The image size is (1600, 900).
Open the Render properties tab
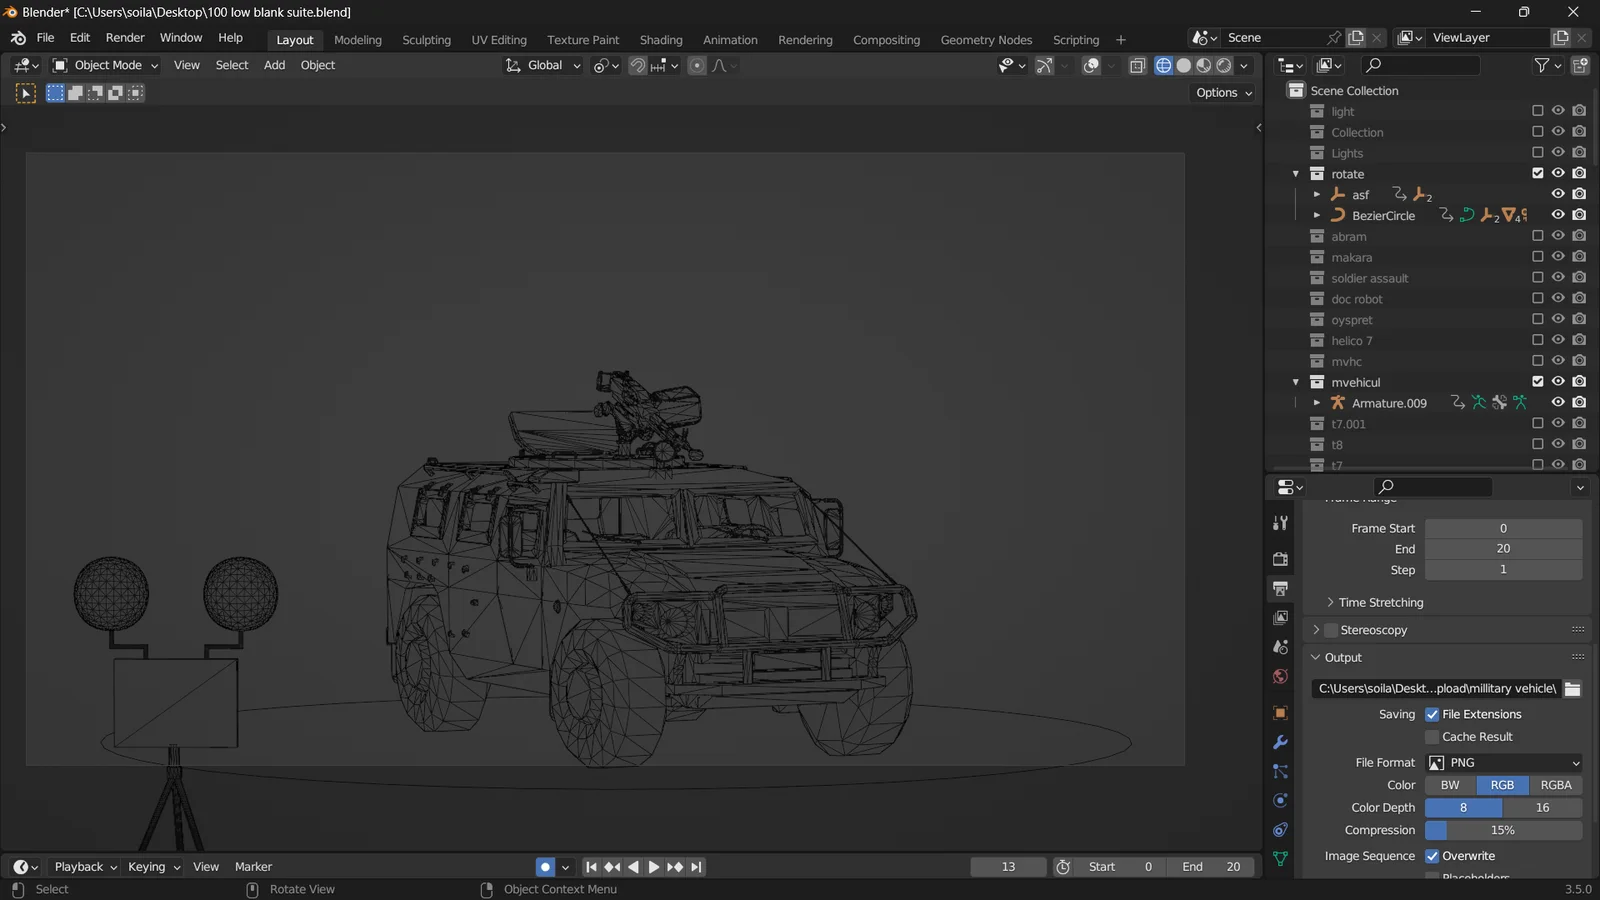[1281, 559]
